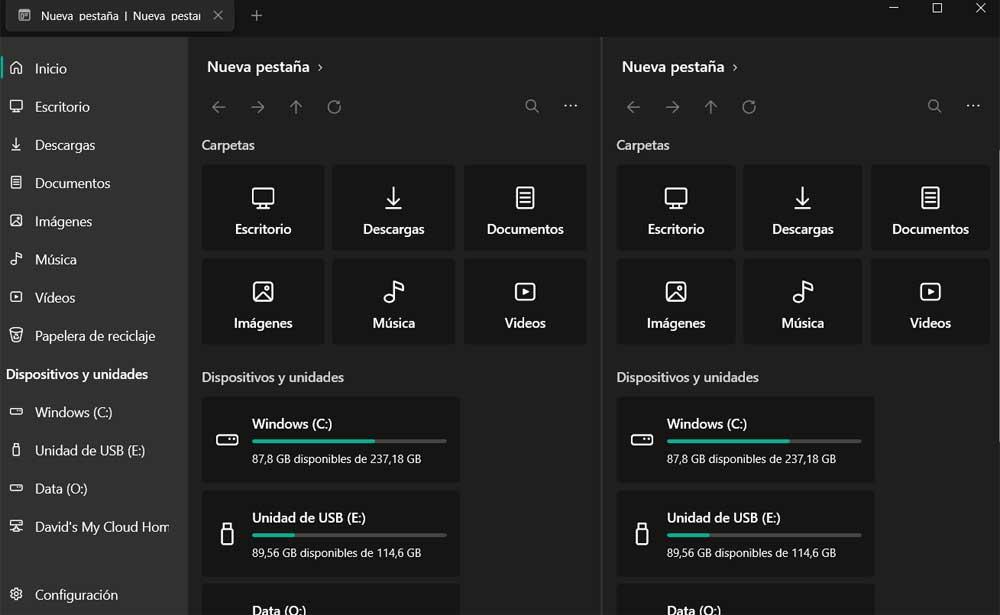Open David's My Cloud Home in sidebar
1000x615 pixels.
click(94, 528)
